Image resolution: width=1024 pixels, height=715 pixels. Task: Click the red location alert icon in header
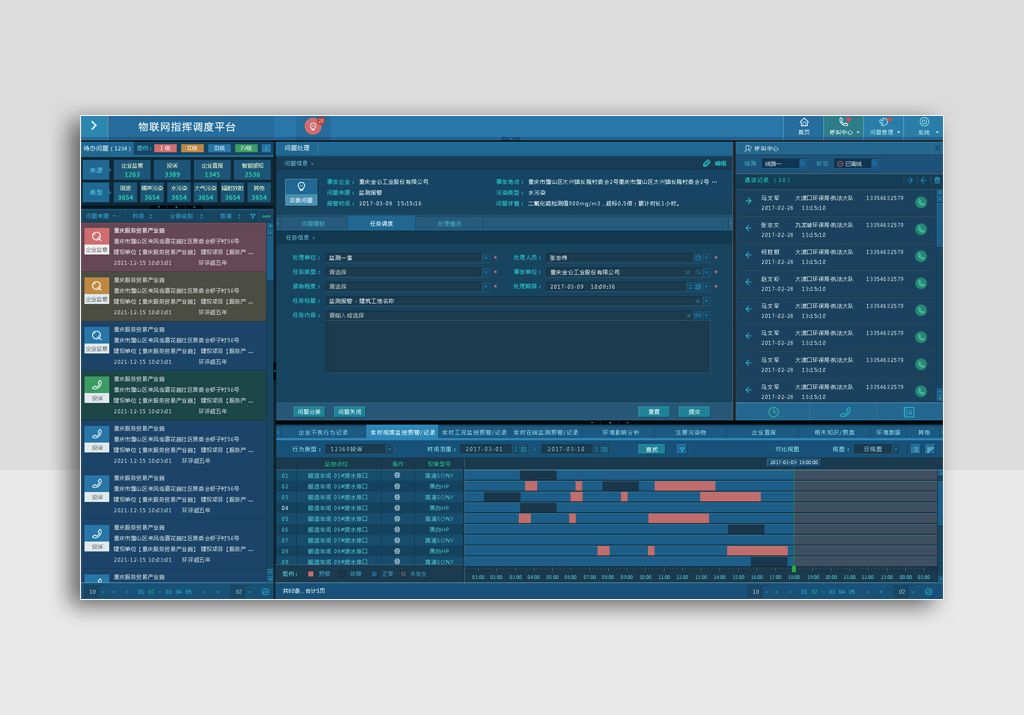tap(314, 126)
